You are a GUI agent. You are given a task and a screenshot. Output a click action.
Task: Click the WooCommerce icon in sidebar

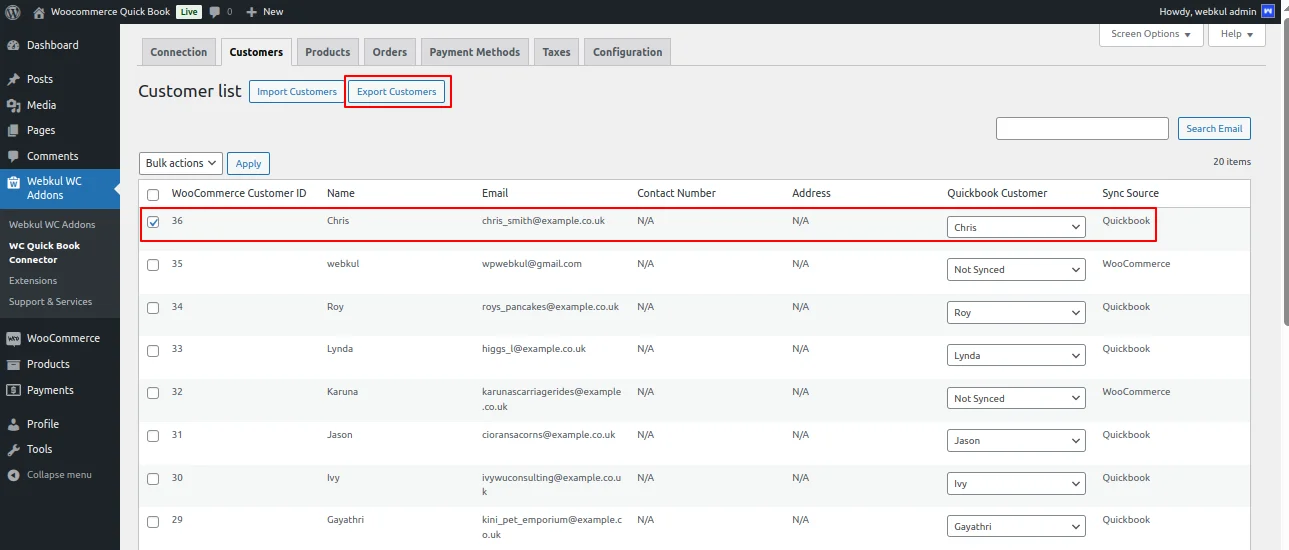pos(14,338)
